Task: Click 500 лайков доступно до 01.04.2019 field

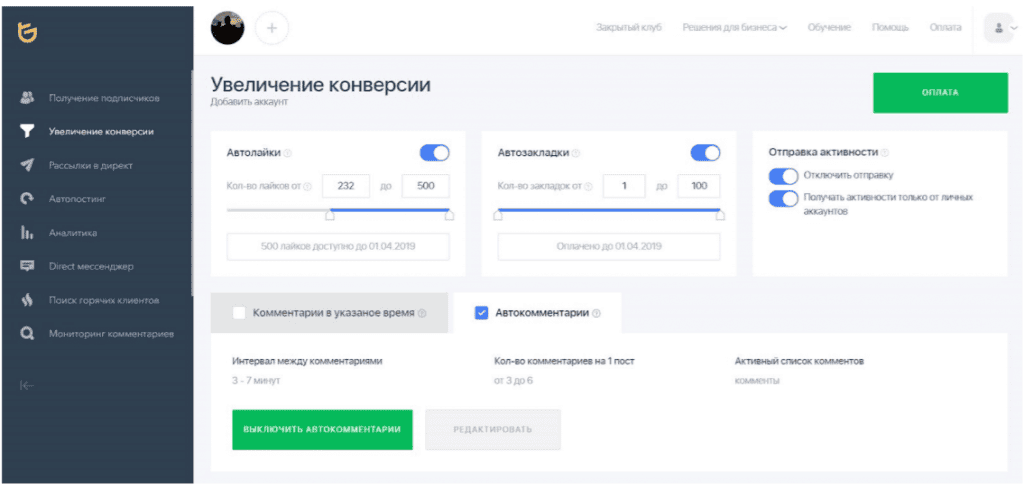Action: point(338,247)
